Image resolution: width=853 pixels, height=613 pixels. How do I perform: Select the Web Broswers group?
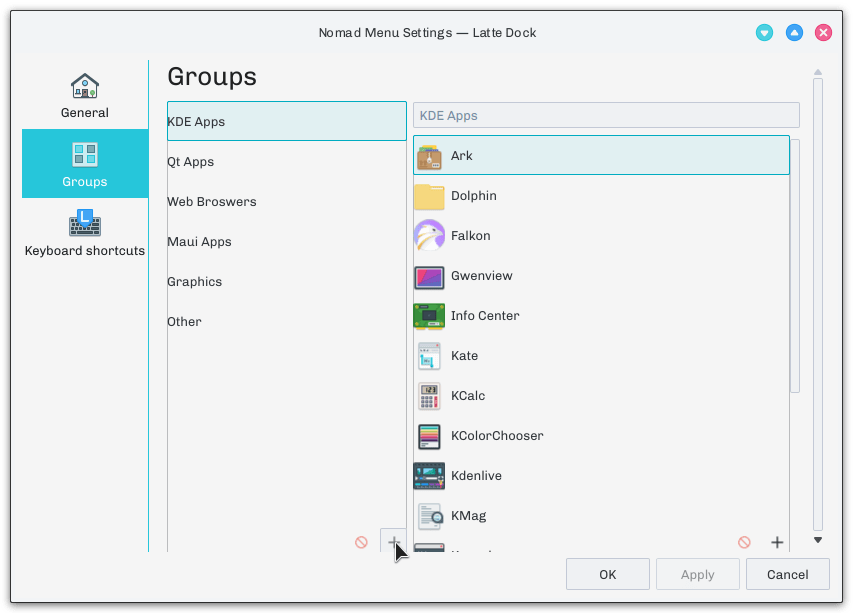tap(287, 201)
